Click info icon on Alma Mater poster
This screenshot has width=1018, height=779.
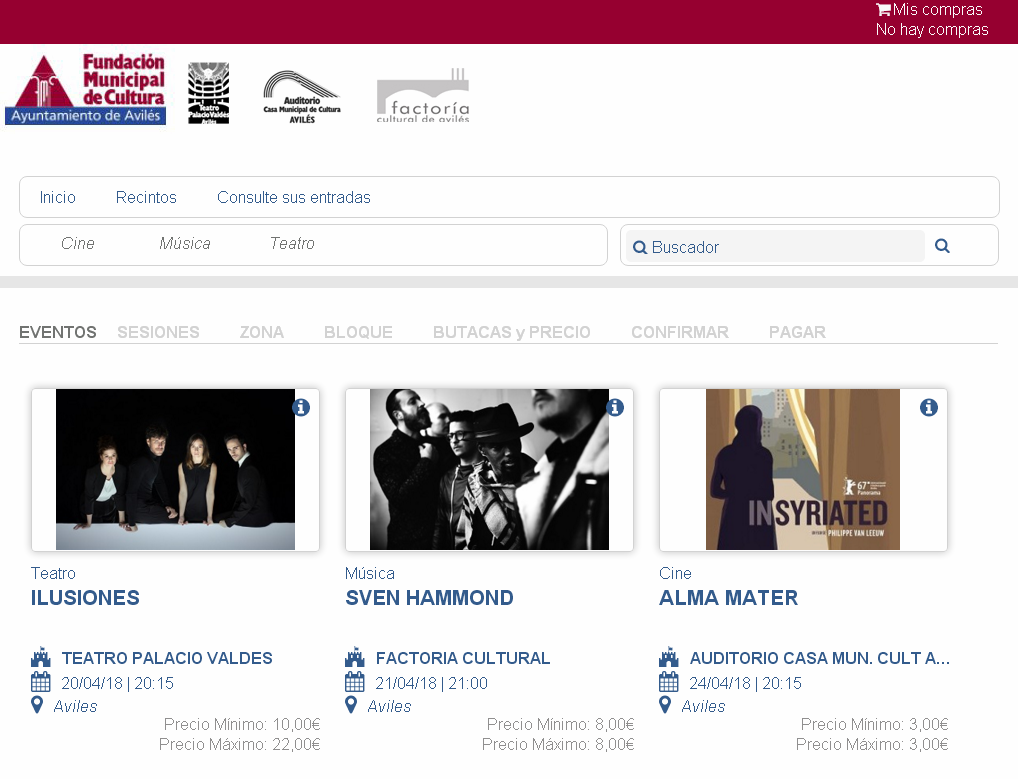(929, 407)
